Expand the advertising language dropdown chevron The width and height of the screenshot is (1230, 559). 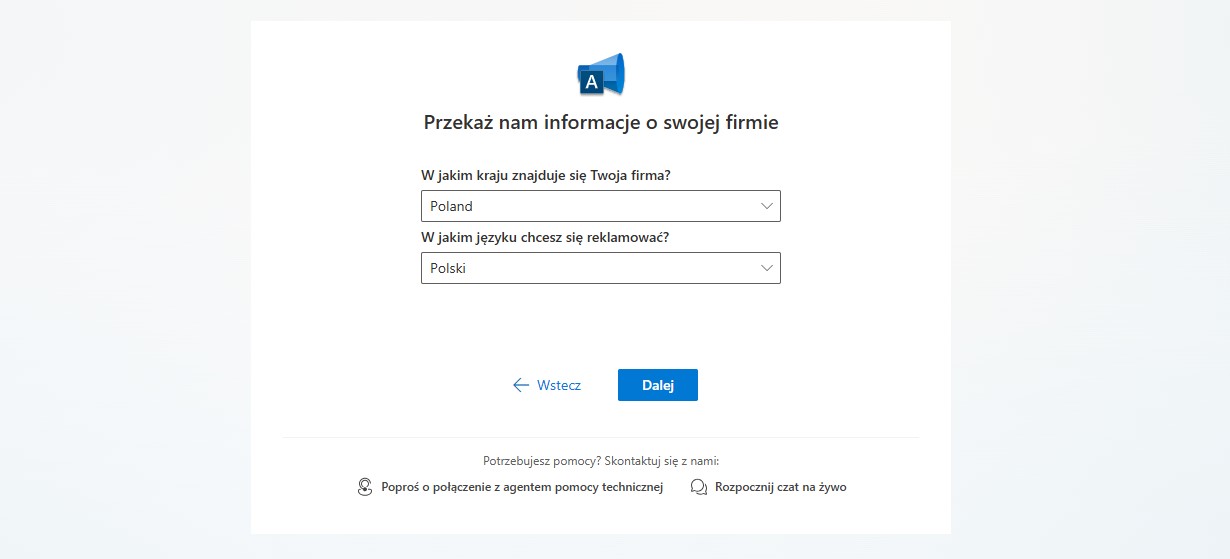[x=767, y=268]
